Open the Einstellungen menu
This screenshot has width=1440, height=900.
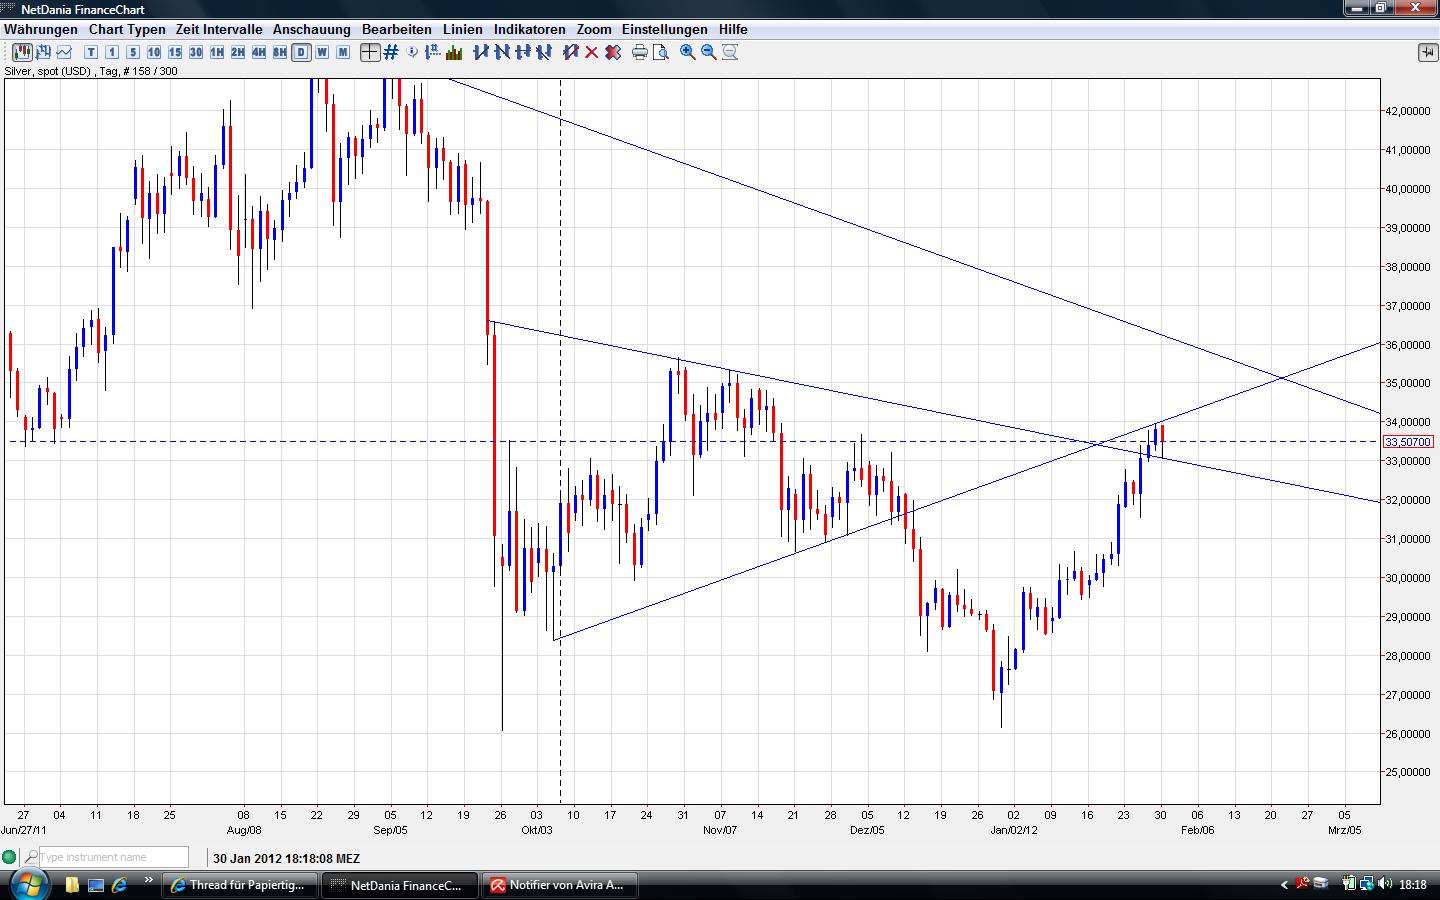tap(664, 29)
